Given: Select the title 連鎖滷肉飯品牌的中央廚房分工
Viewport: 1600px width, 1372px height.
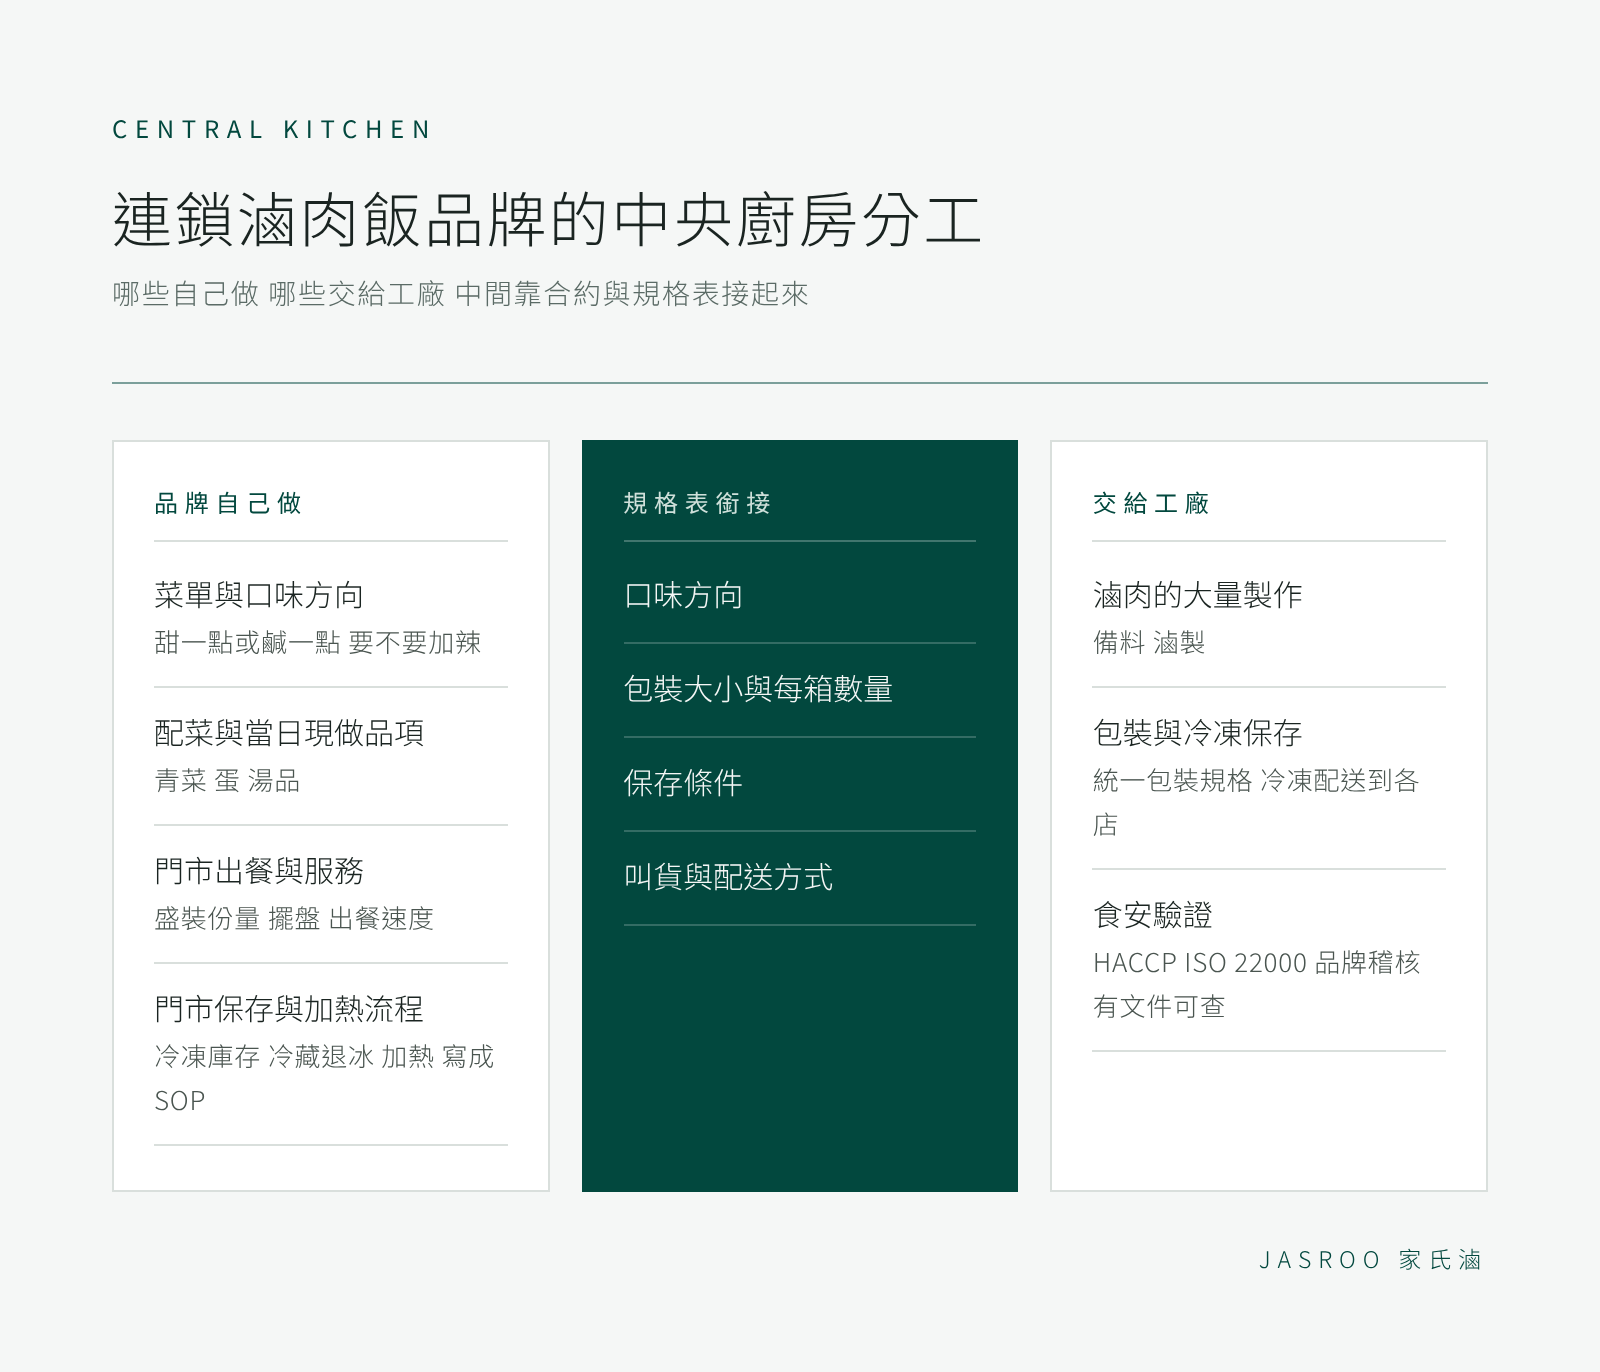Looking at the screenshot, I should tap(547, 220).
